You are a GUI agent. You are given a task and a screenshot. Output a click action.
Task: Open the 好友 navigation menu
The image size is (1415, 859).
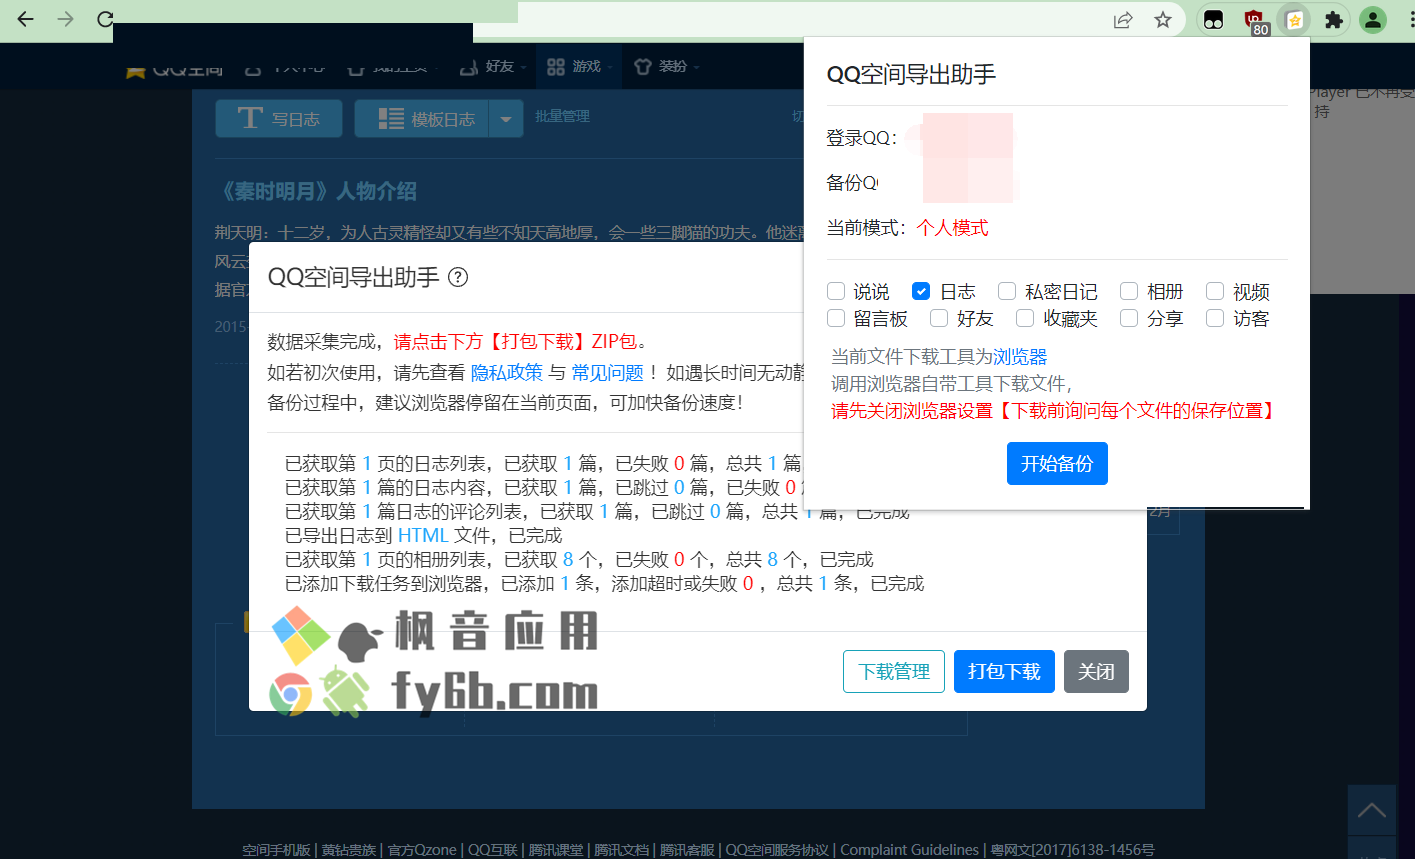(493, 66)
